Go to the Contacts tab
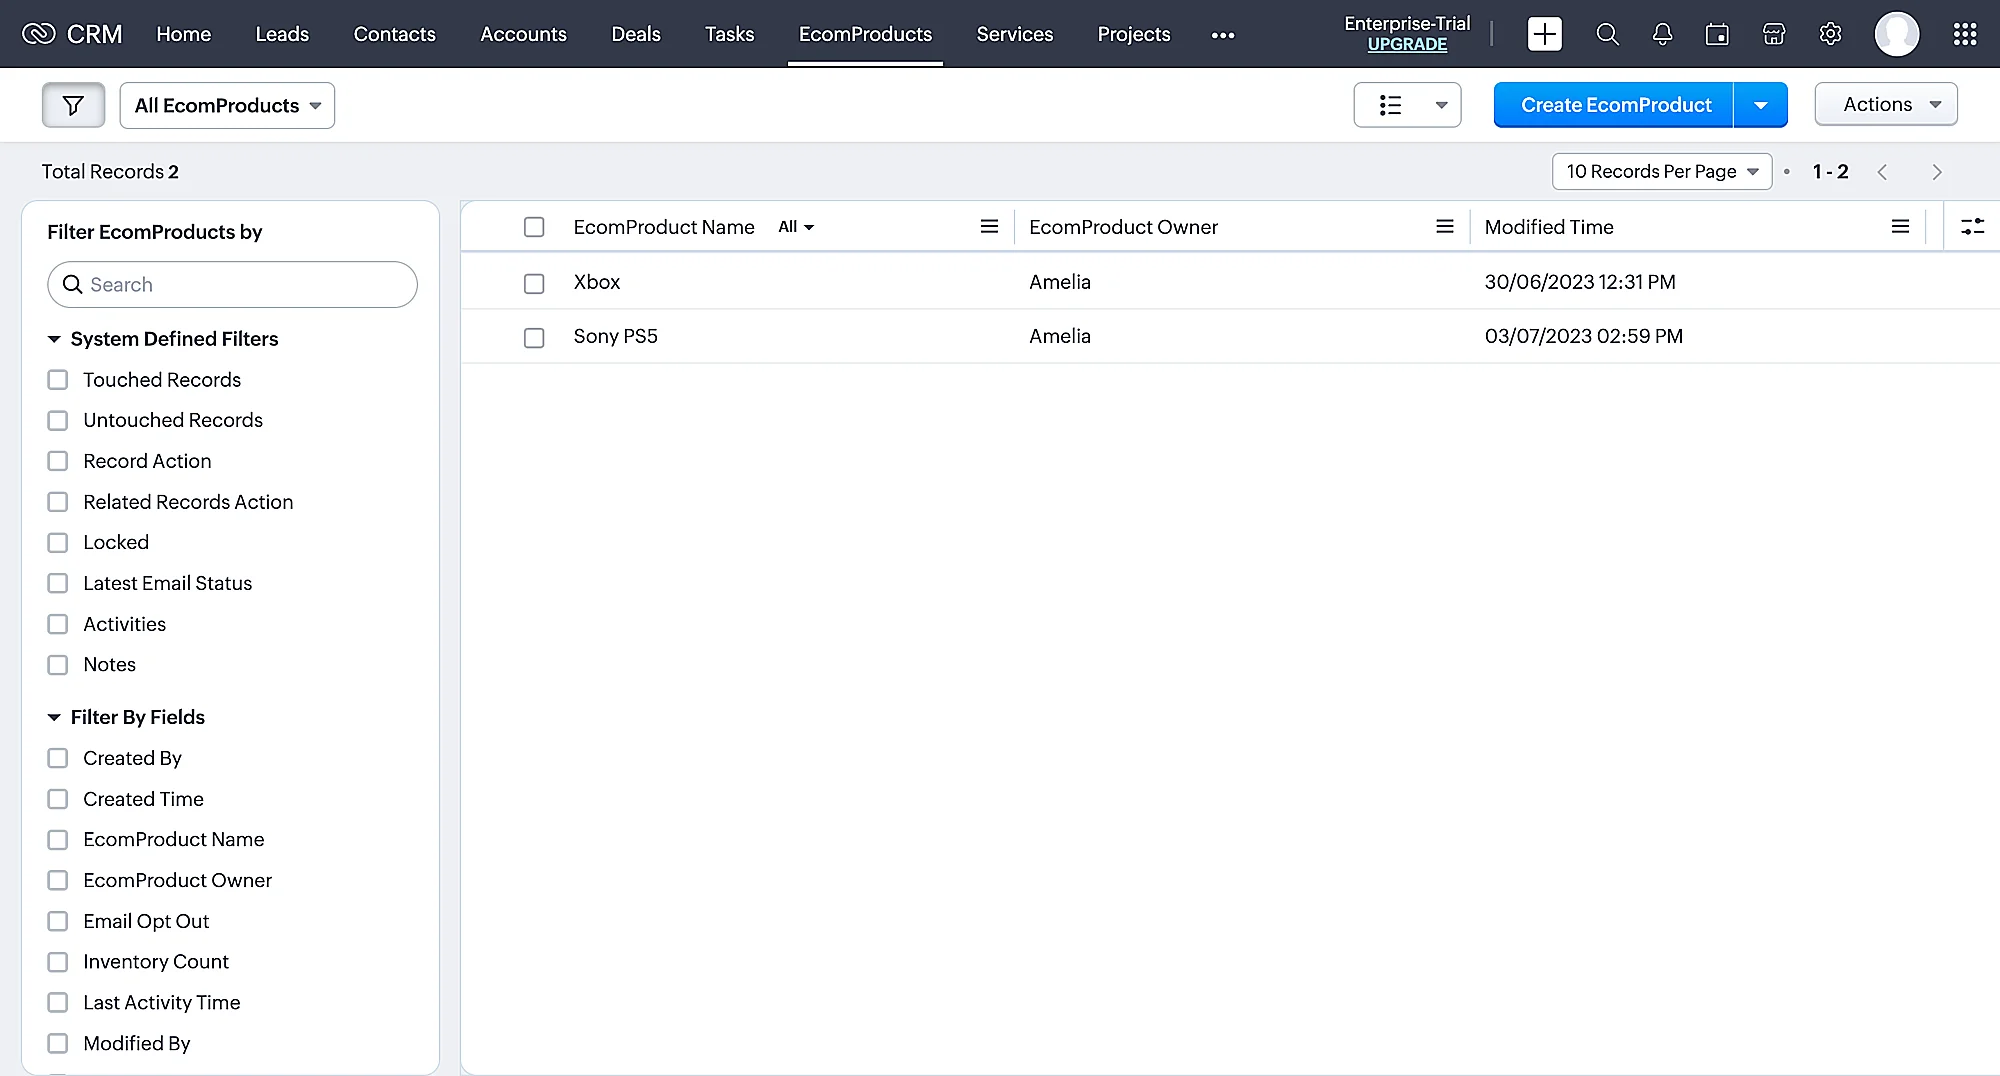The height and width of the screenshot is (1076, 2000). pyautogui.click(x=394, y=34)
